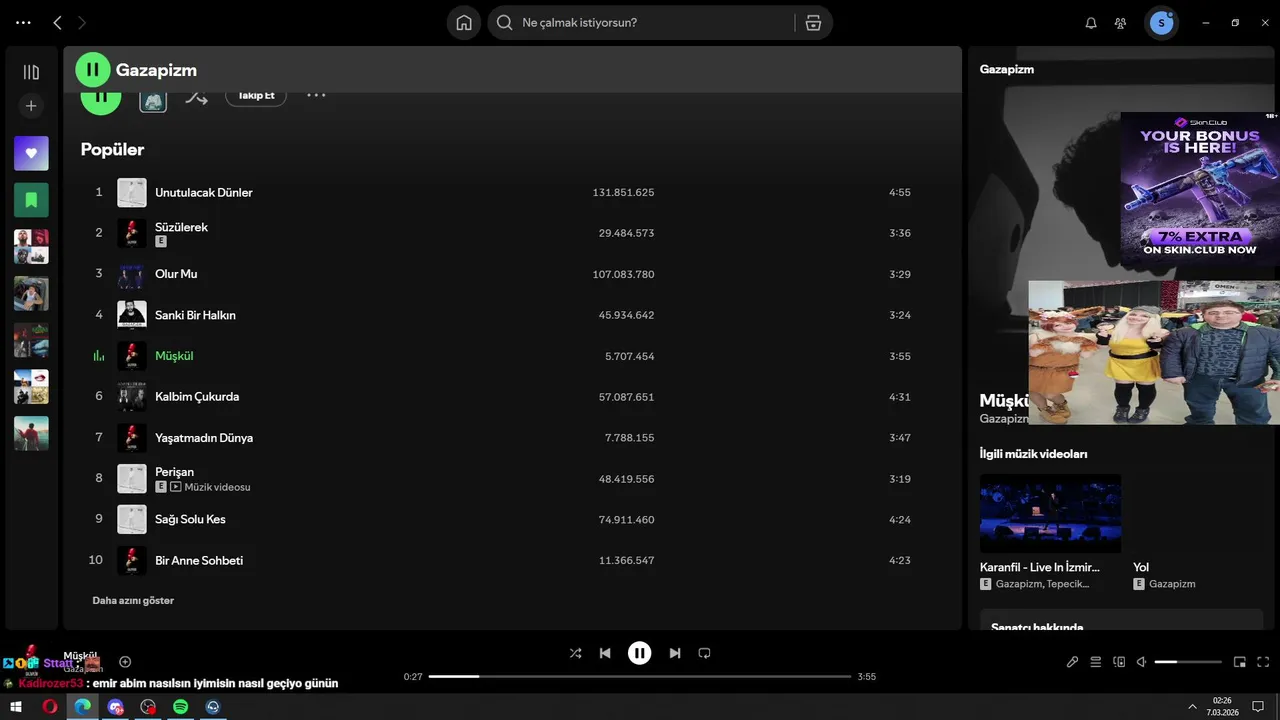1280x720 pixels.
Task: Open the Skin.Club bonus advertisement
Action: point(1200,188)
